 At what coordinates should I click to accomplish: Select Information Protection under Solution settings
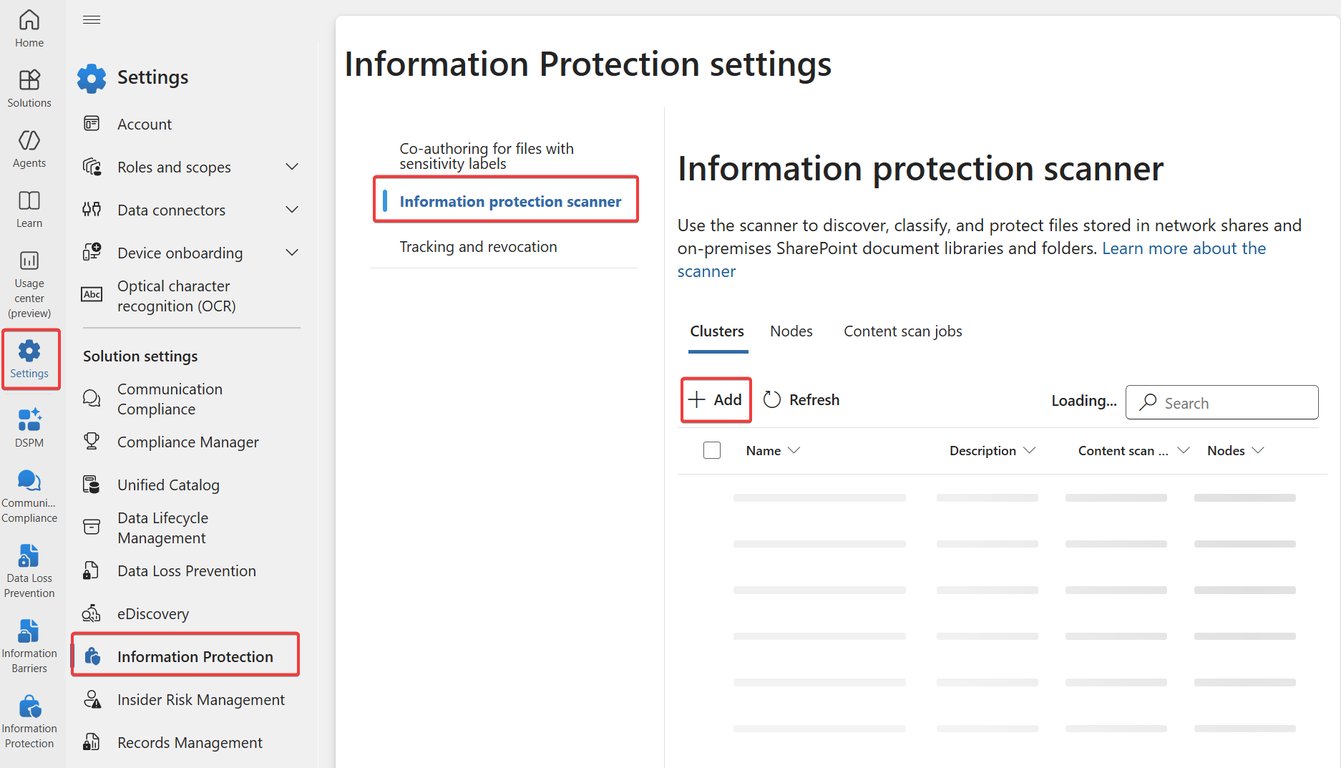tap(186, 656)
